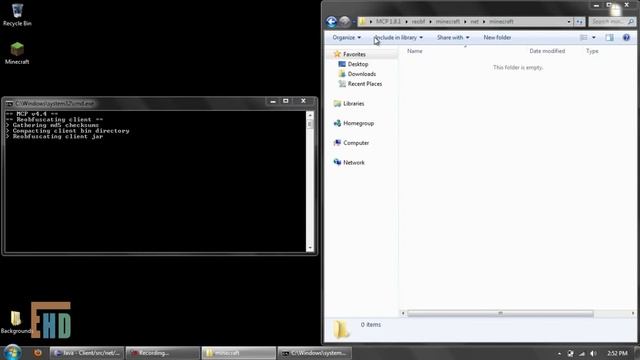Click the cmd window scrollbar down arrow
This screenshot has width=640, height=360.
310,248
